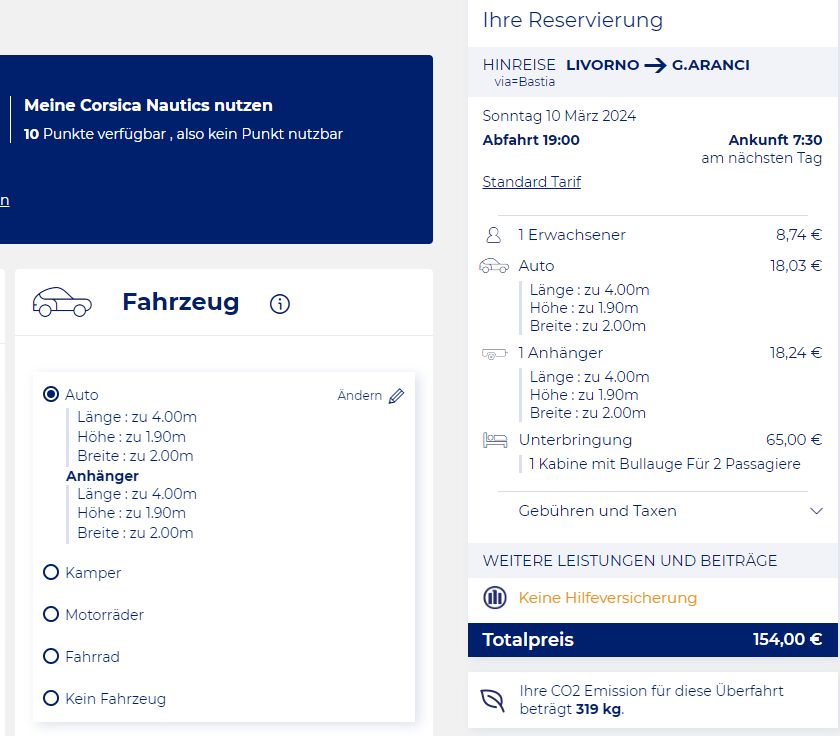Click the insurance icon beside Keine Hilfeversicherung
840x736 pixels.
(494, 597)
